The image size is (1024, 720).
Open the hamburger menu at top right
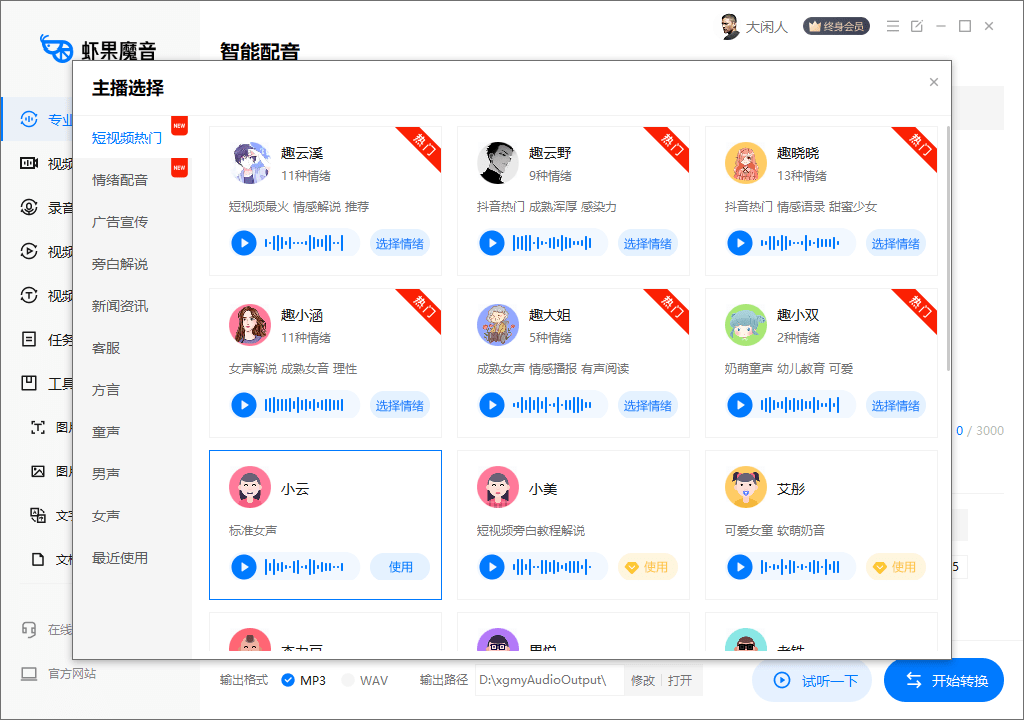tap(893, 26)
